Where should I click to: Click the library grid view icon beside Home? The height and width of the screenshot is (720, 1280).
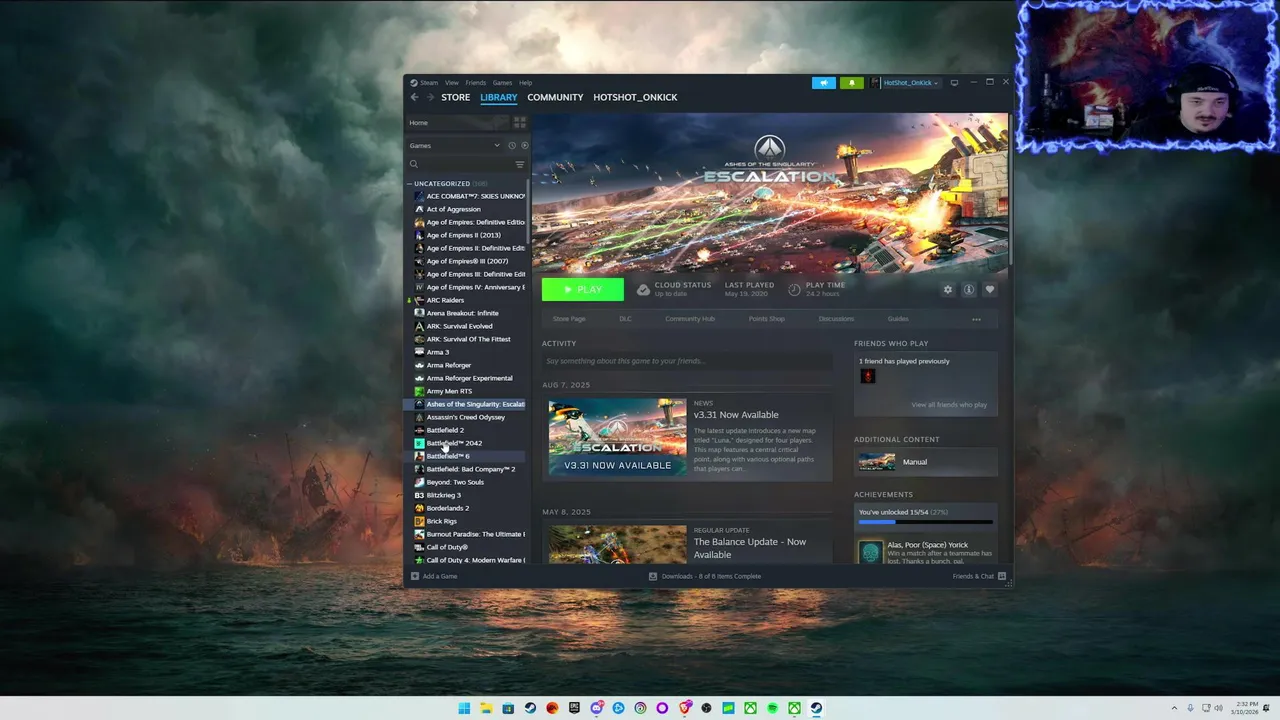[x=519, y=122]
